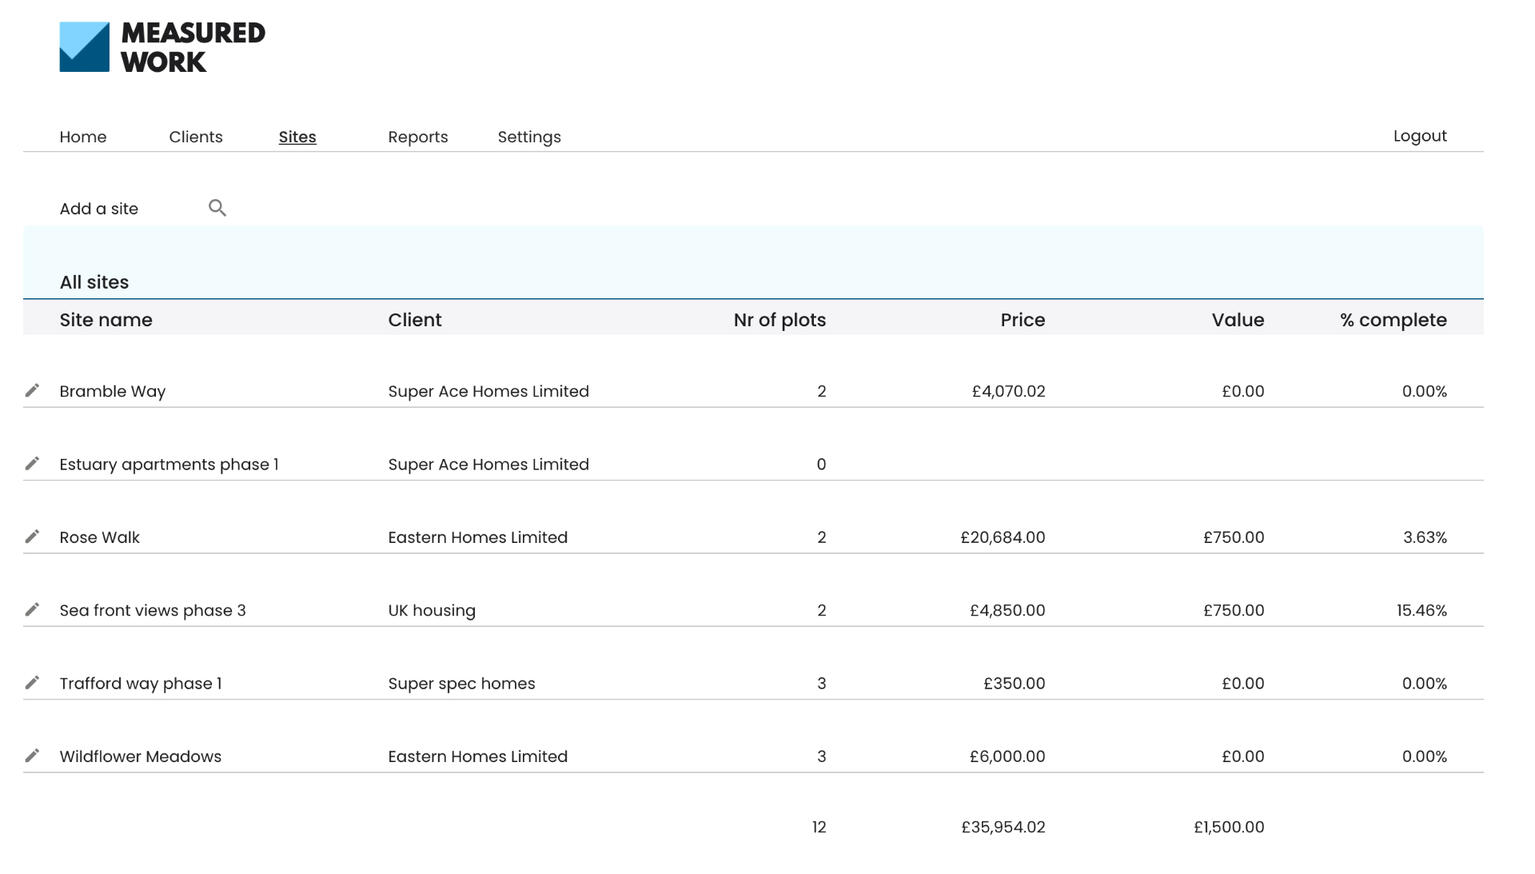Image resolution: width=1535 pixels, height=874 pixels.
Task: Edit the Rose Walk site
Action: [x=32, y=536]
